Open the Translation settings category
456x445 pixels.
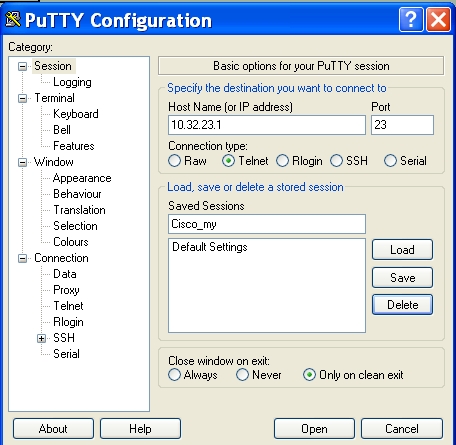(79, 210)
